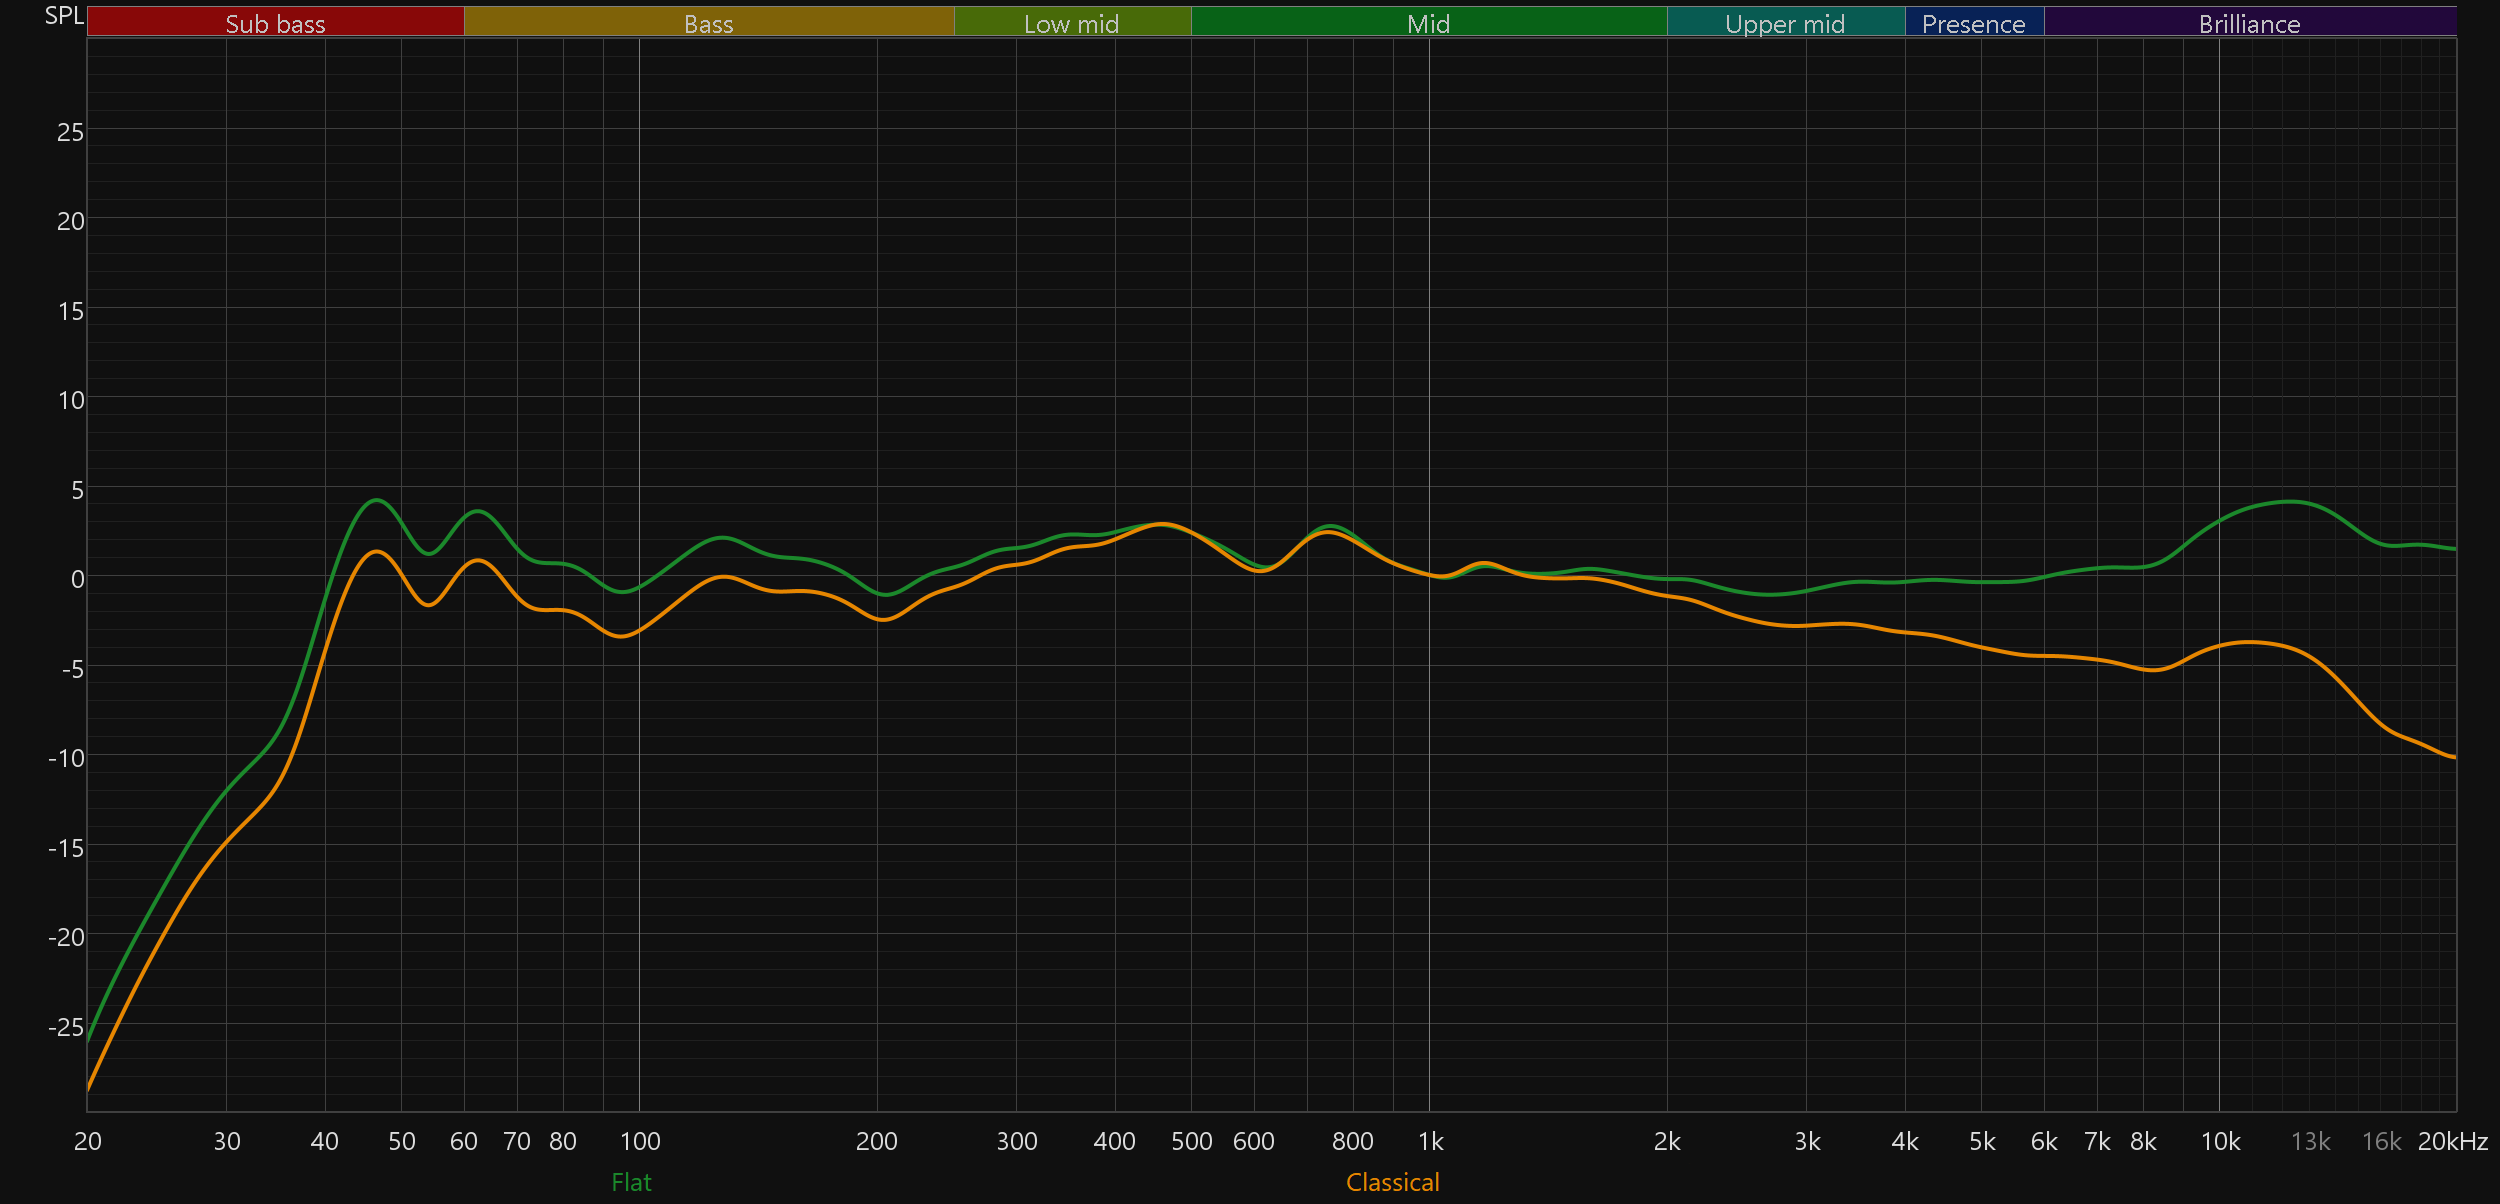
Task: Click the SPL axis label
Action: (64, 16)
